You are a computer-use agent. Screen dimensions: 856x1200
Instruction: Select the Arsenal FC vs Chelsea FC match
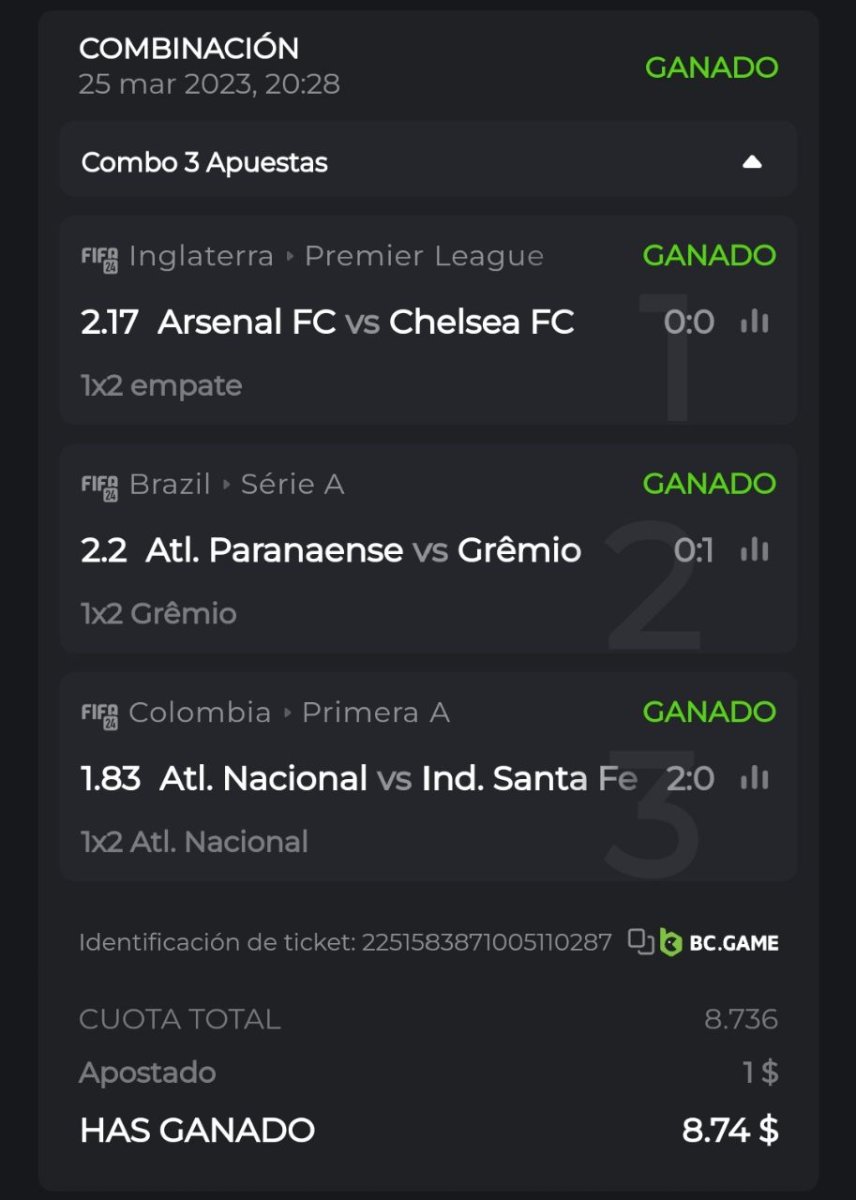click(365, 322)
